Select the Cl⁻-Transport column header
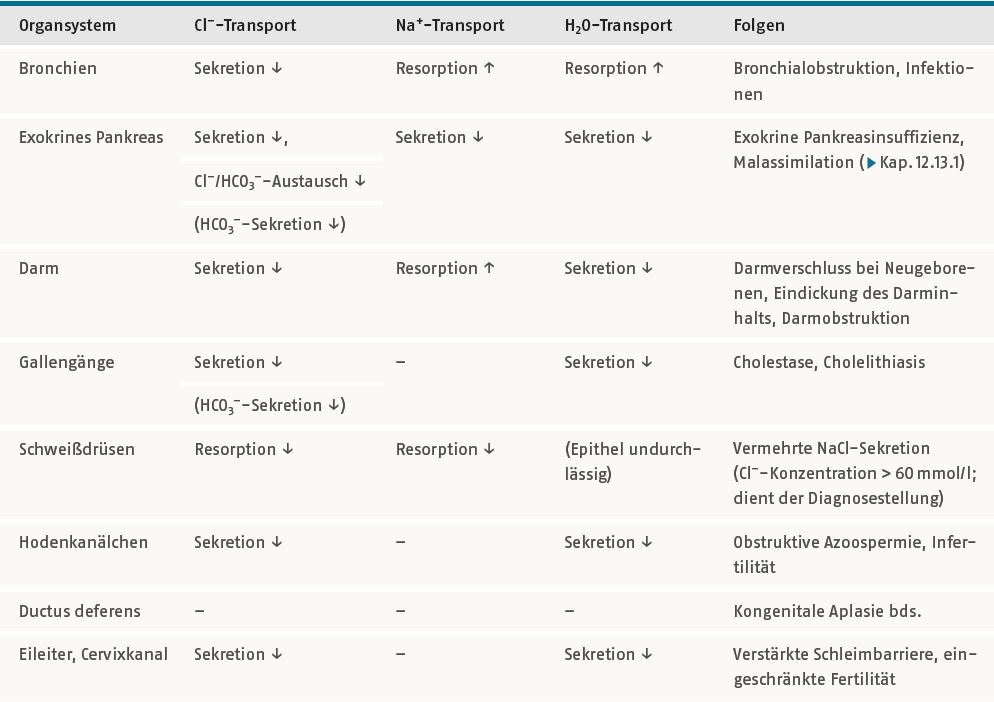Viewport: 994px width, 702px height. click(x=245, y=25)
